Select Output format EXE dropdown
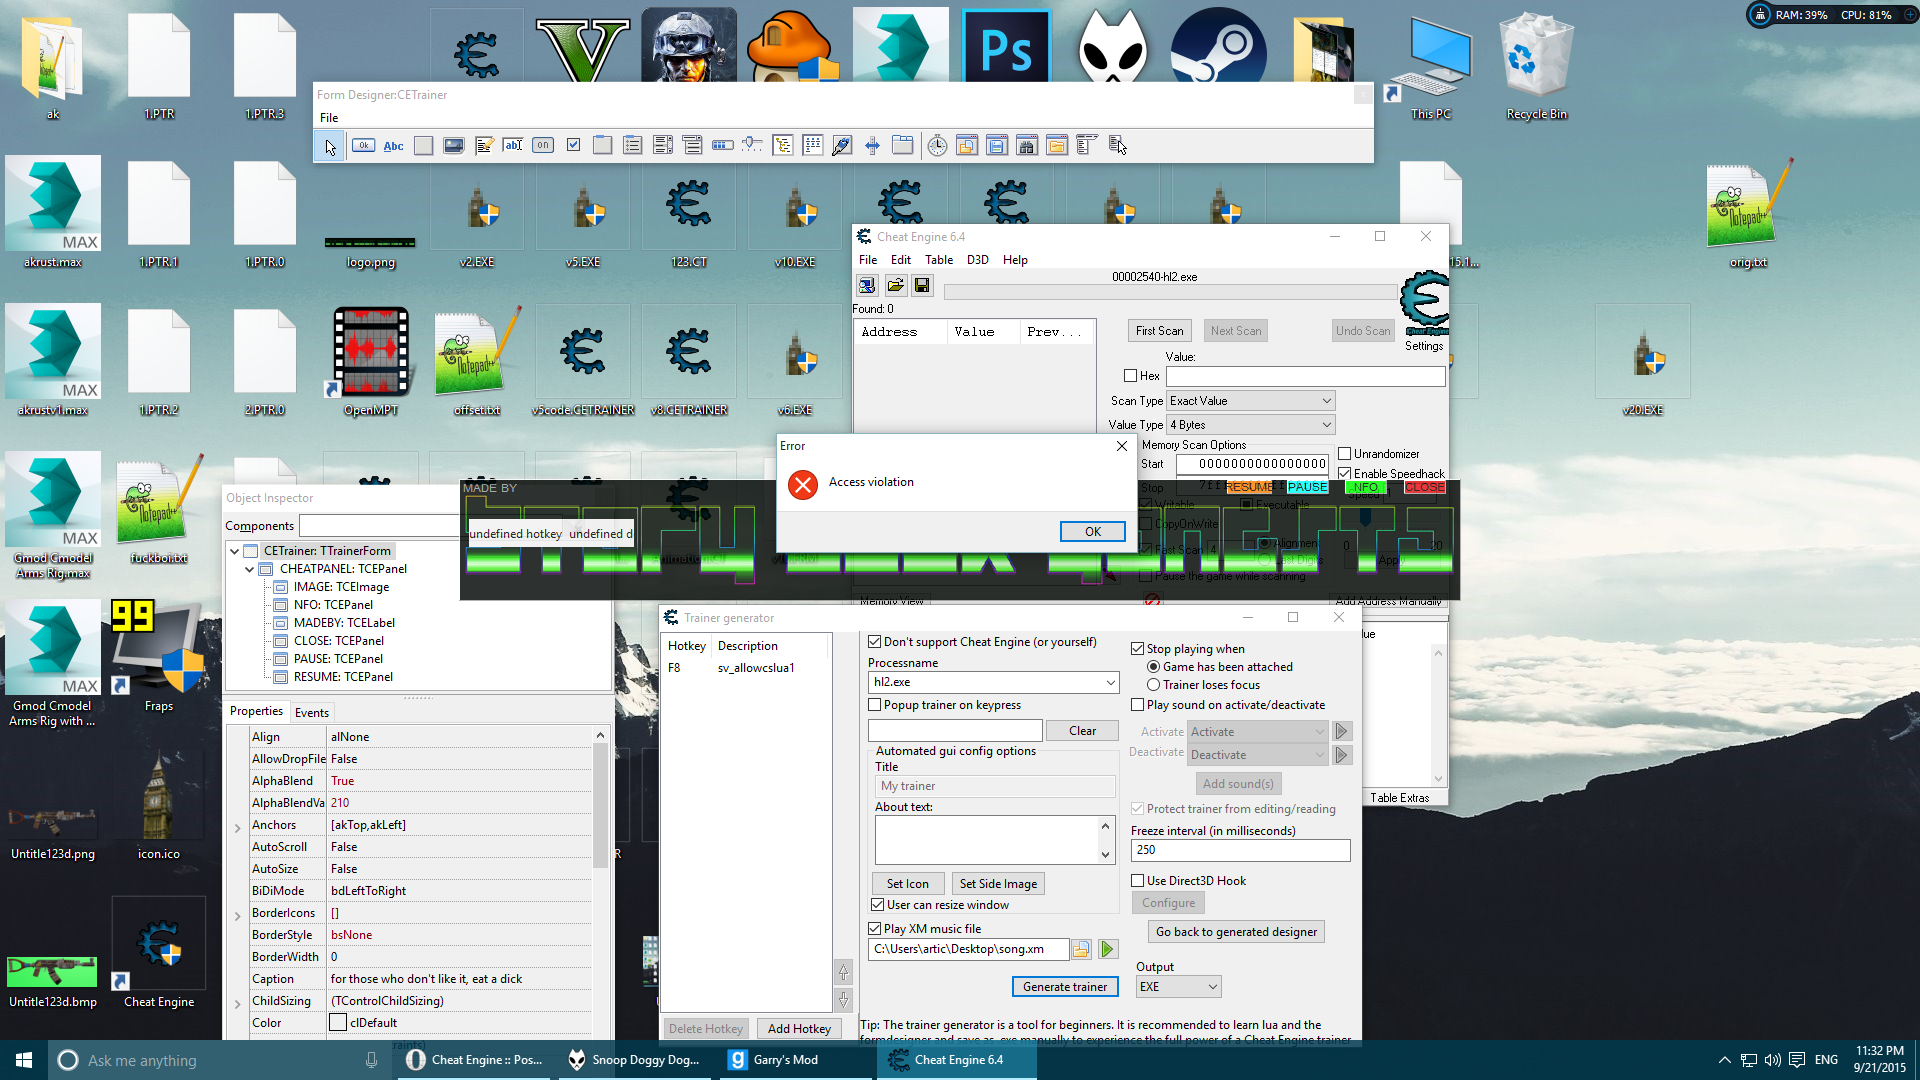Viewport: 1920px width, 1080px height. pyautogui.click(x=1178, y=985)
